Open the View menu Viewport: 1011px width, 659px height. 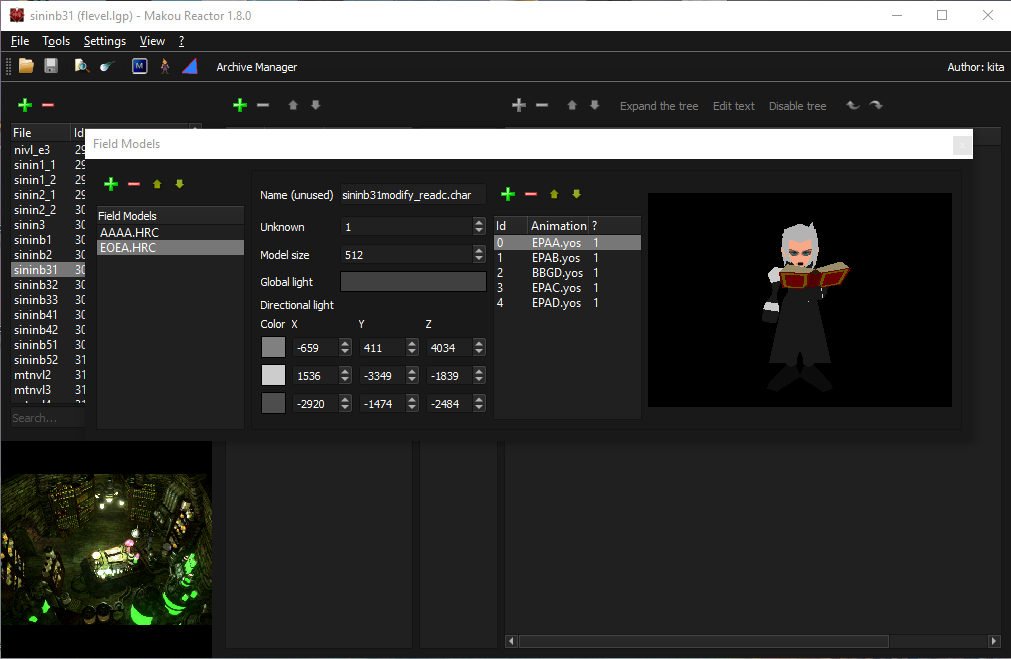tap(152, 41)
